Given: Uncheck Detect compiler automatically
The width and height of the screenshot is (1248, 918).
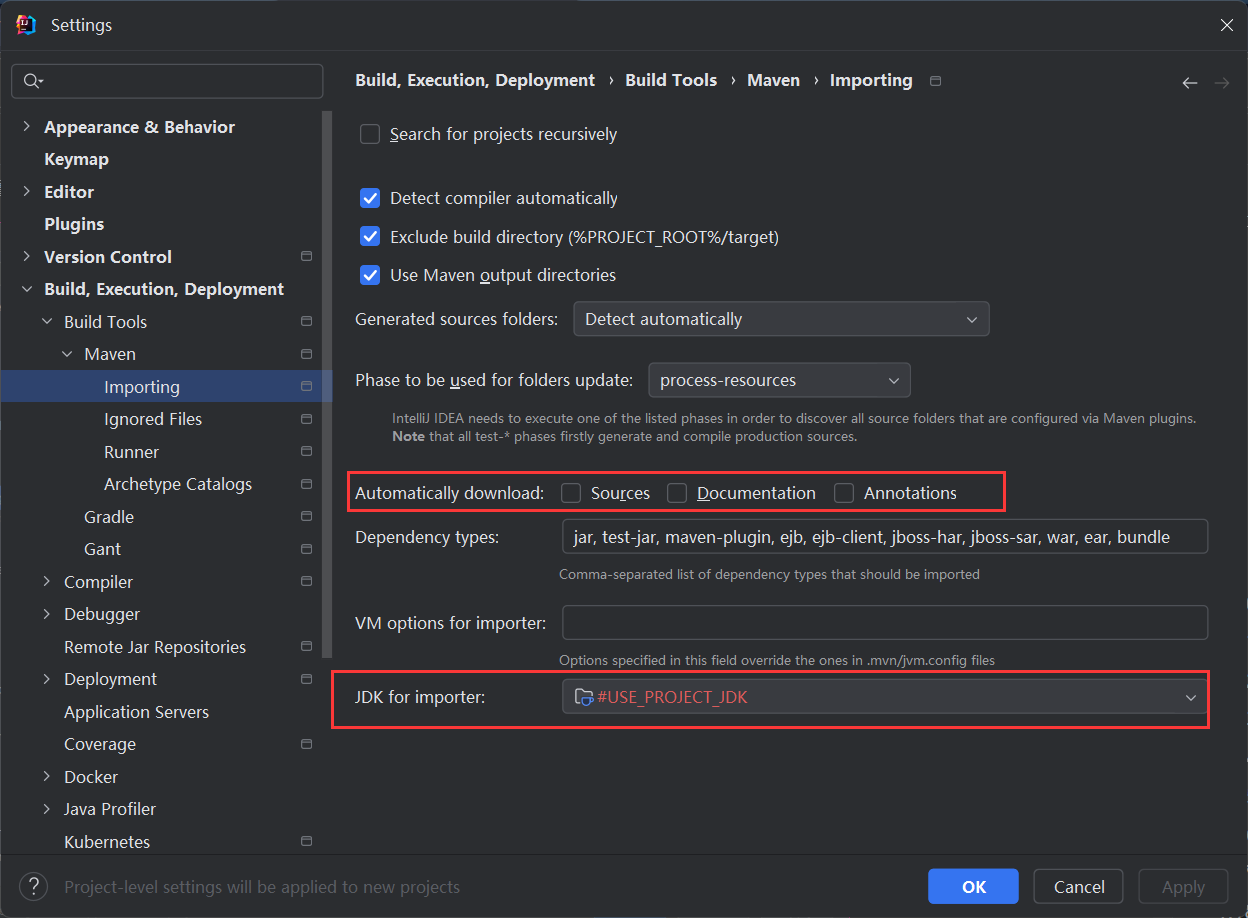Looking at the screenshot, I should pos(370,198).
